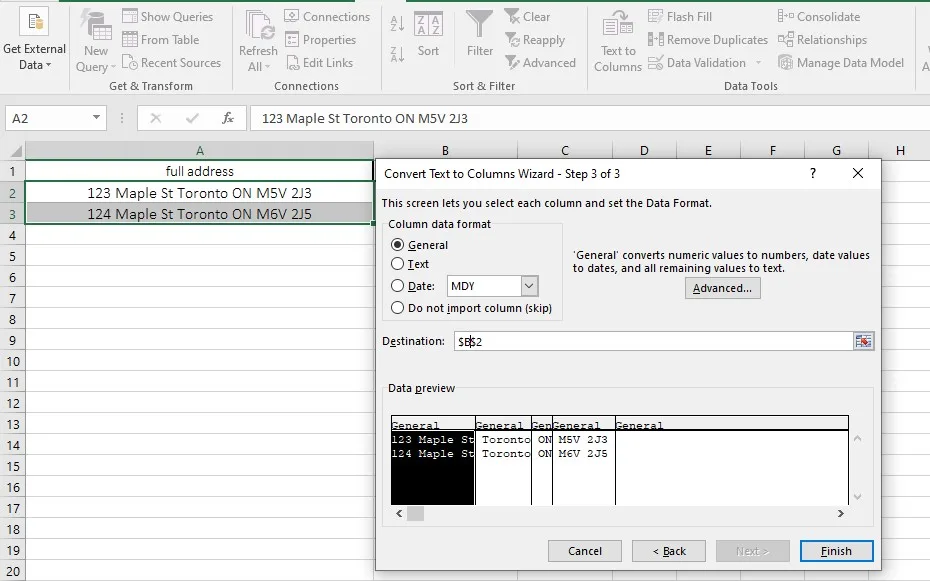Expand the Name Box dropdown
The height and width of the screenshot is (581, 930).
click(x=96, y=117)
